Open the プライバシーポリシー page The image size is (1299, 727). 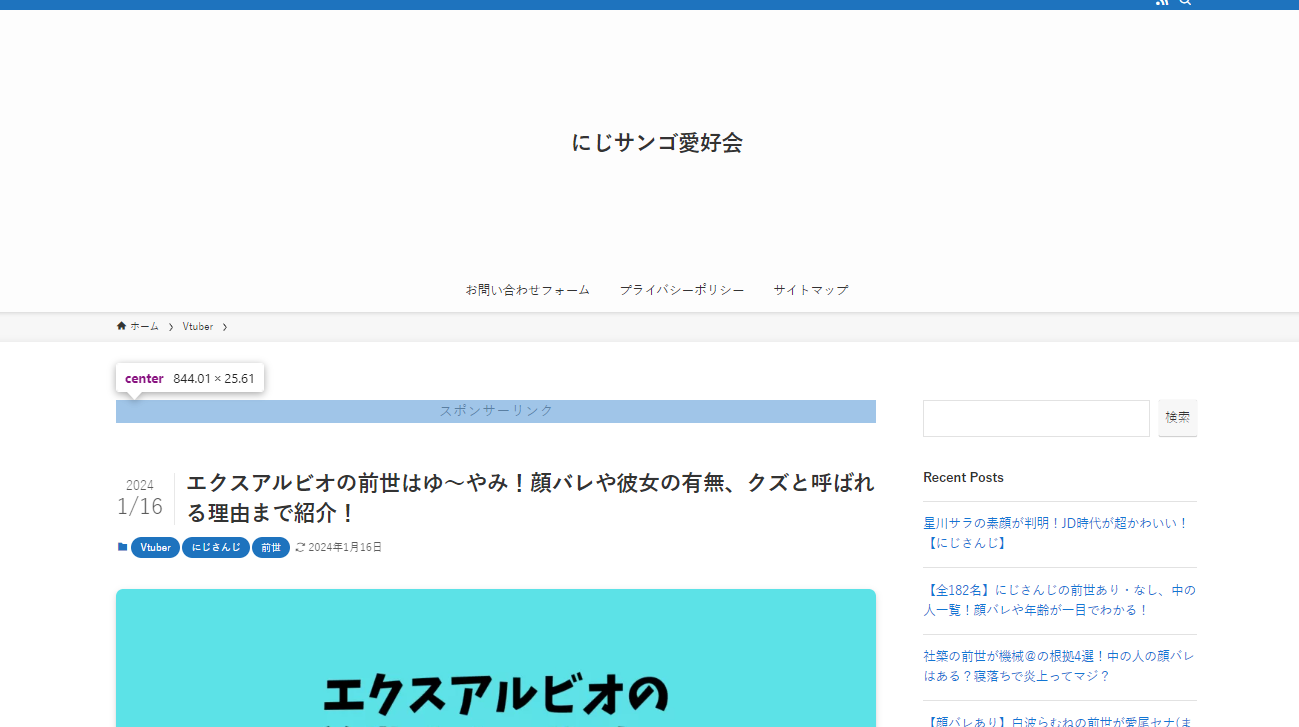[683, 289]
